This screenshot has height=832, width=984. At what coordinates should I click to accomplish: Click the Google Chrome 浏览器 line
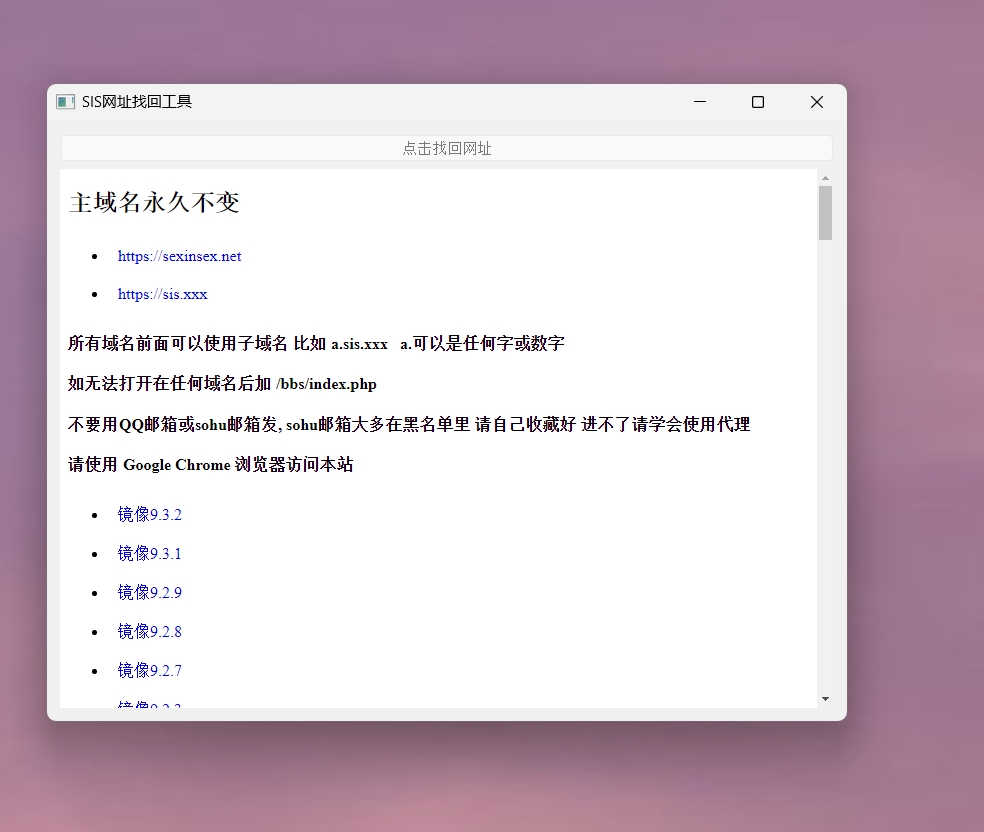point(211,464)
